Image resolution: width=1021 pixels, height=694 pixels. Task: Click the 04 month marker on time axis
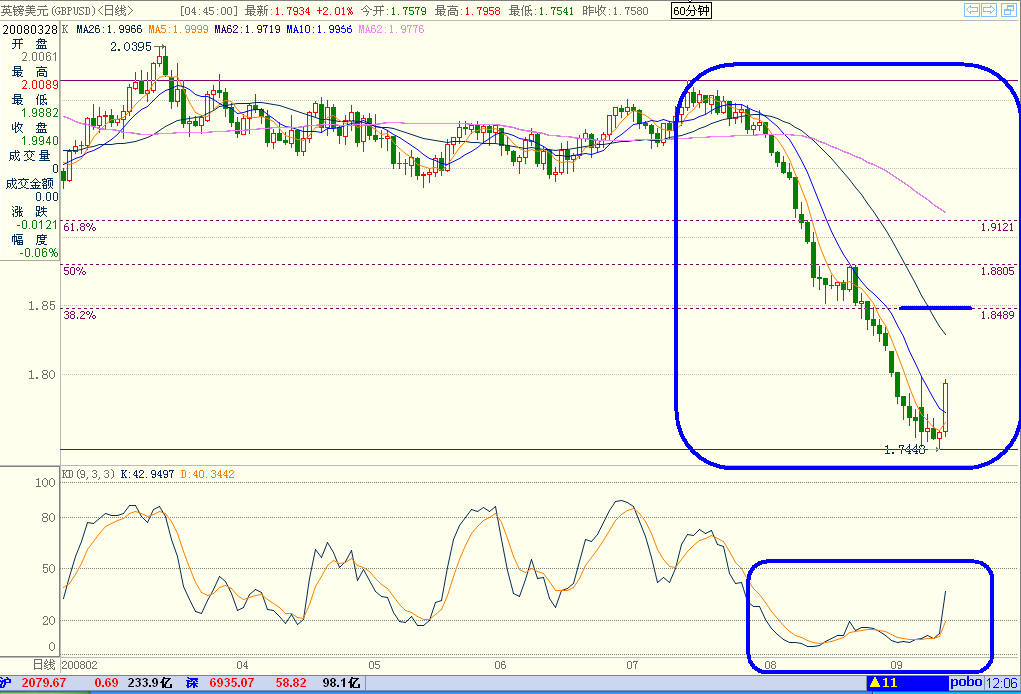pyautogui.click(x=242, y=665)
